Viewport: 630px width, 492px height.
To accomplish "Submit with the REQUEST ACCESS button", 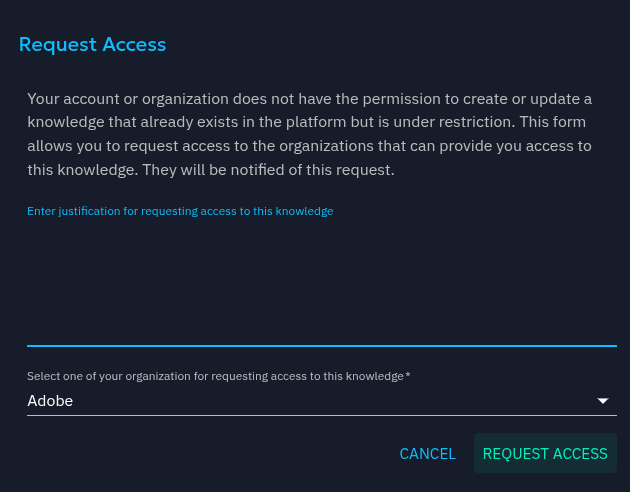I will click(x=545, y=454).
